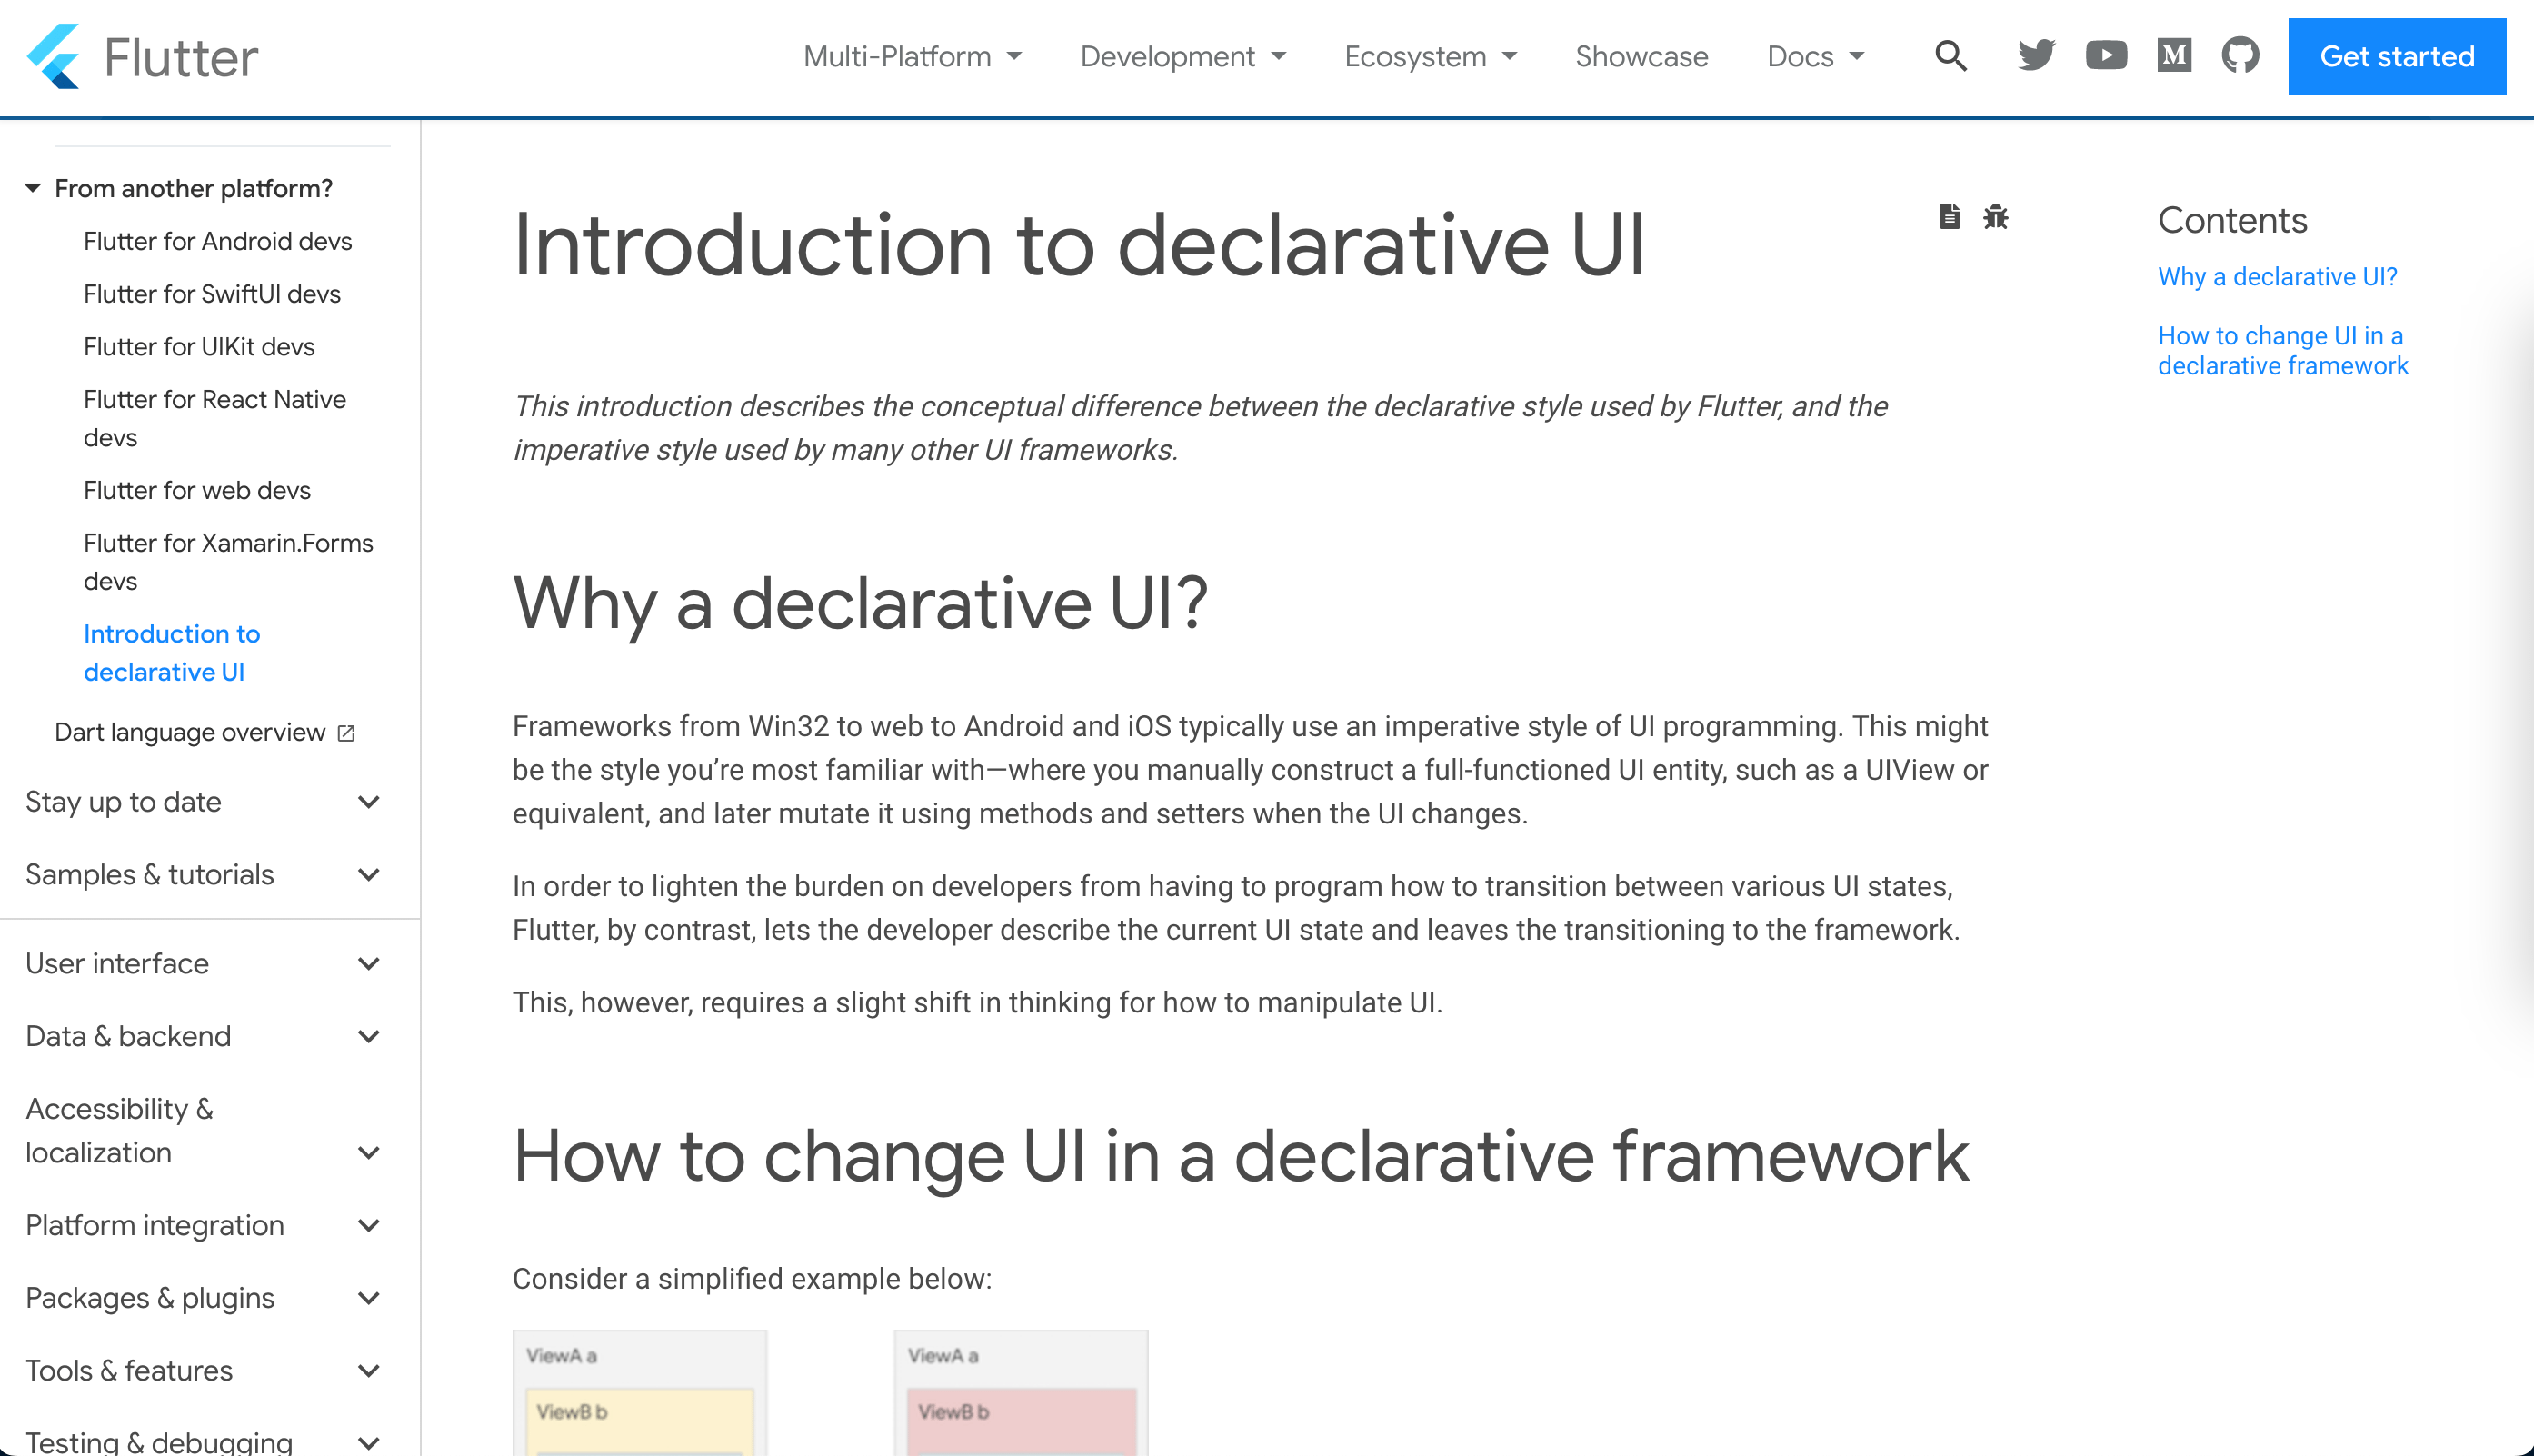Expand Accessibility & localization section
Viewport: 2534px width, 1456px height.
pyautogui.click(x=203, y=1131)
